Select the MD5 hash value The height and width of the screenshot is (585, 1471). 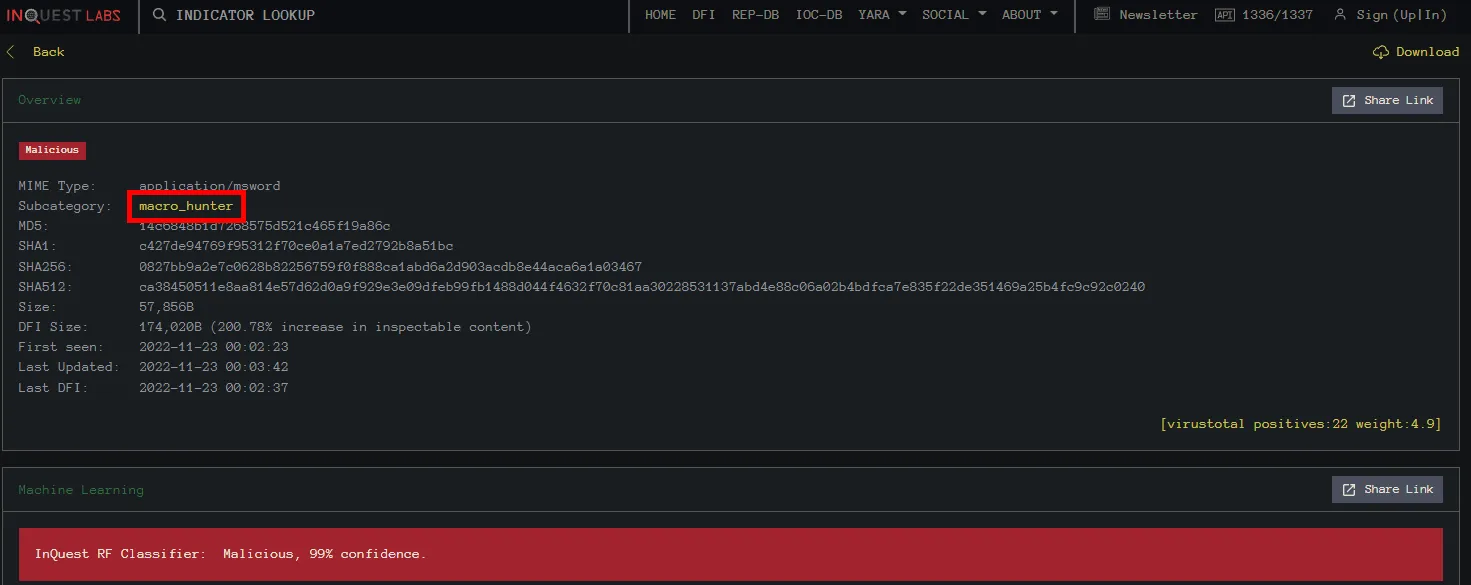(x=264, y=226)
